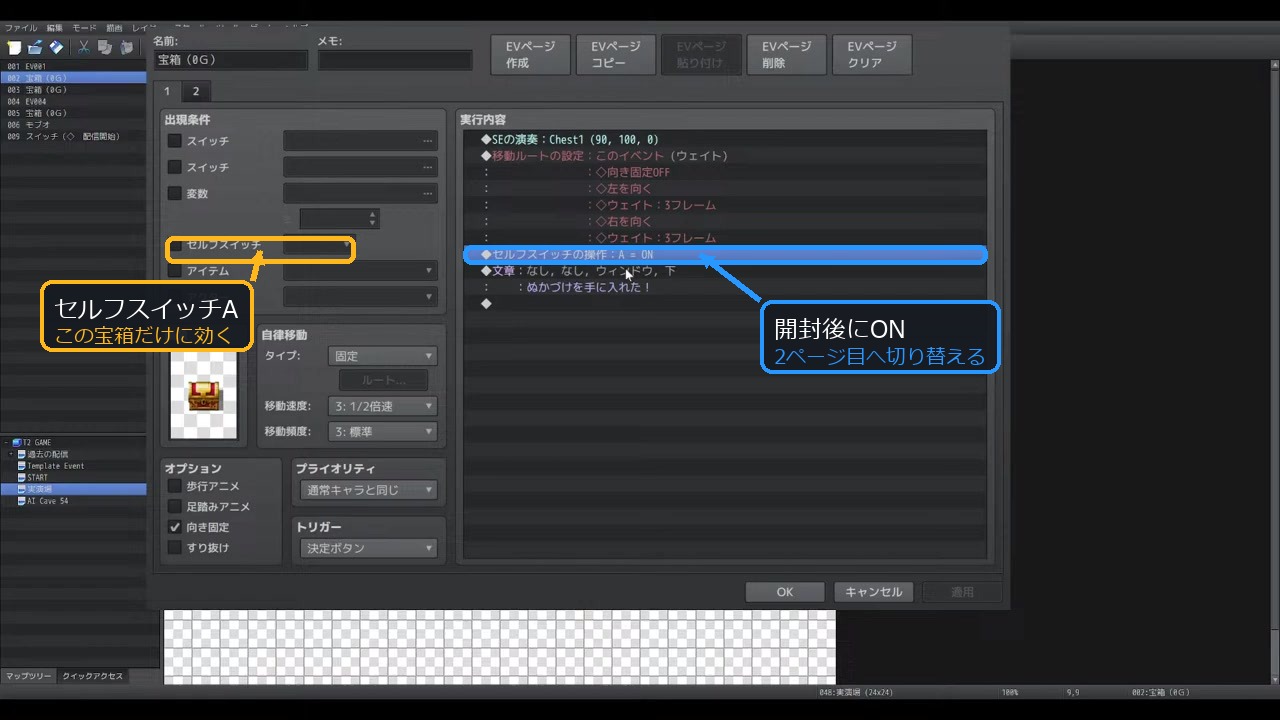Select the START map in tree
The height and width of the screenshot is (720, 1280).
click(x=73, y=477)
